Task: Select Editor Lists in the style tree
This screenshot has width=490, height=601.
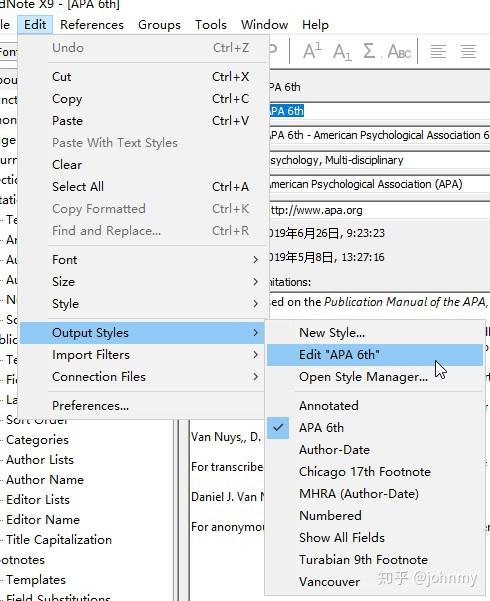Action: (38, 500)
